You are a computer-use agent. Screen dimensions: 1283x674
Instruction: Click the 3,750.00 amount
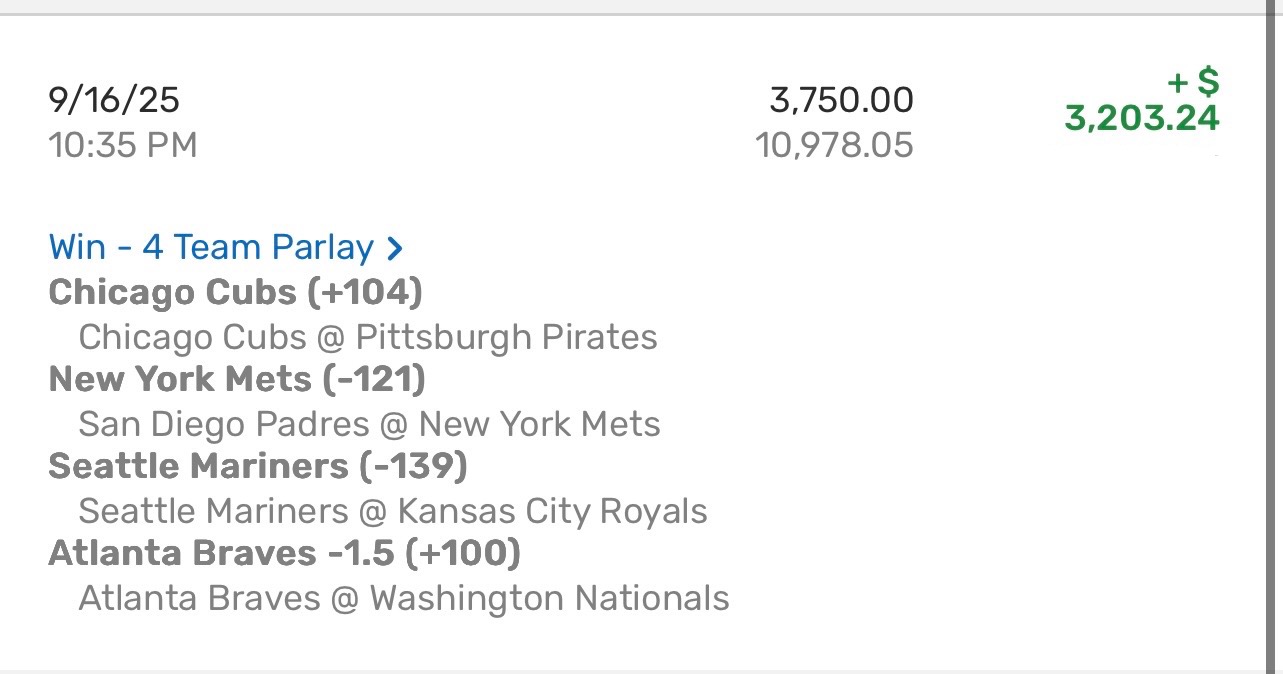(841, 100)
